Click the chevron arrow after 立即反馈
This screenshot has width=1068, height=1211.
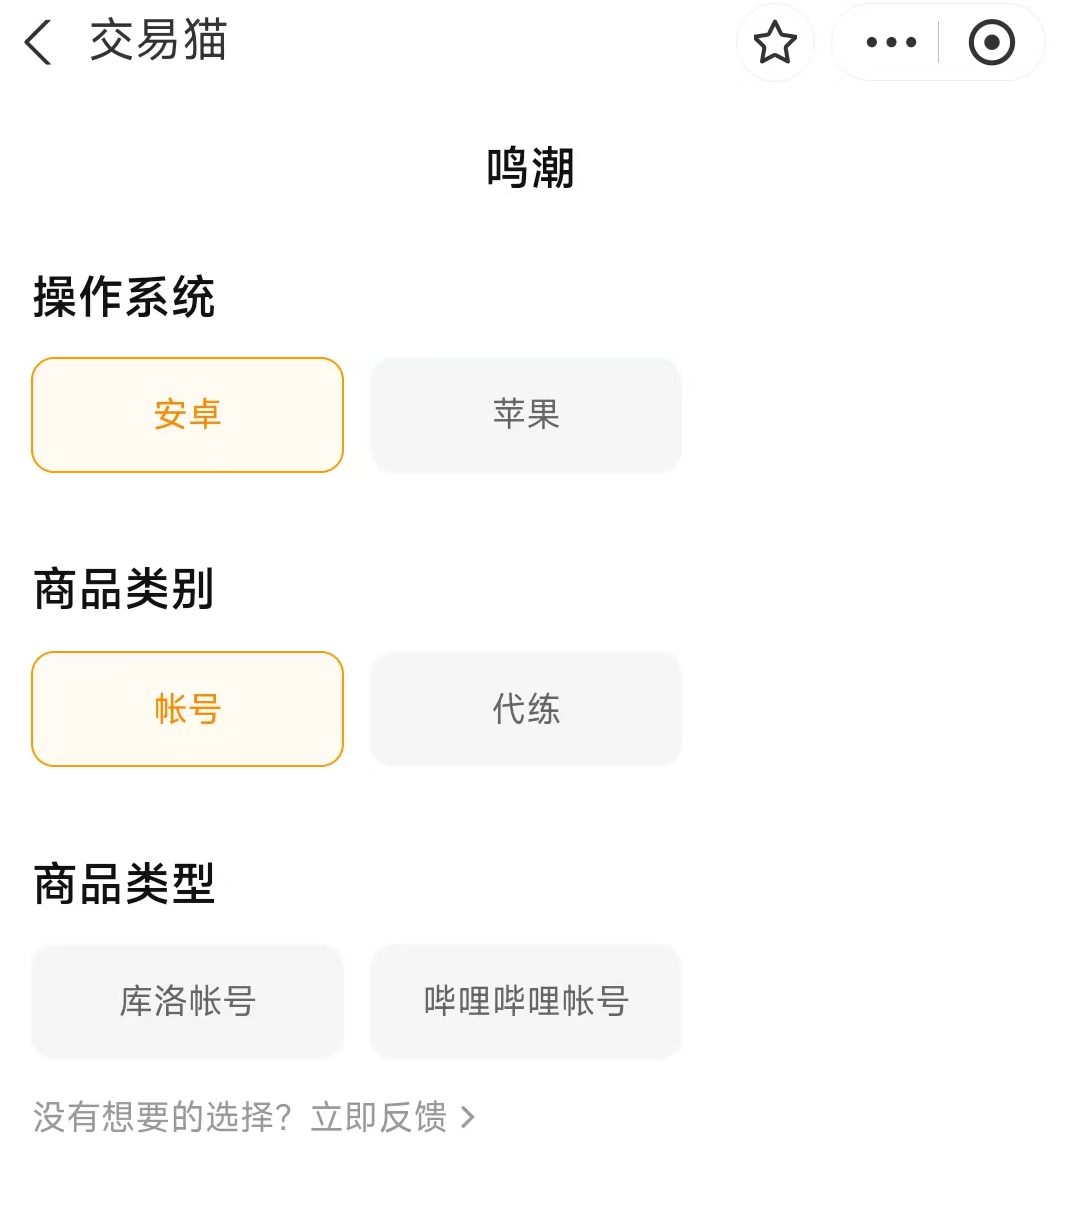click(x=468, y=1117)
